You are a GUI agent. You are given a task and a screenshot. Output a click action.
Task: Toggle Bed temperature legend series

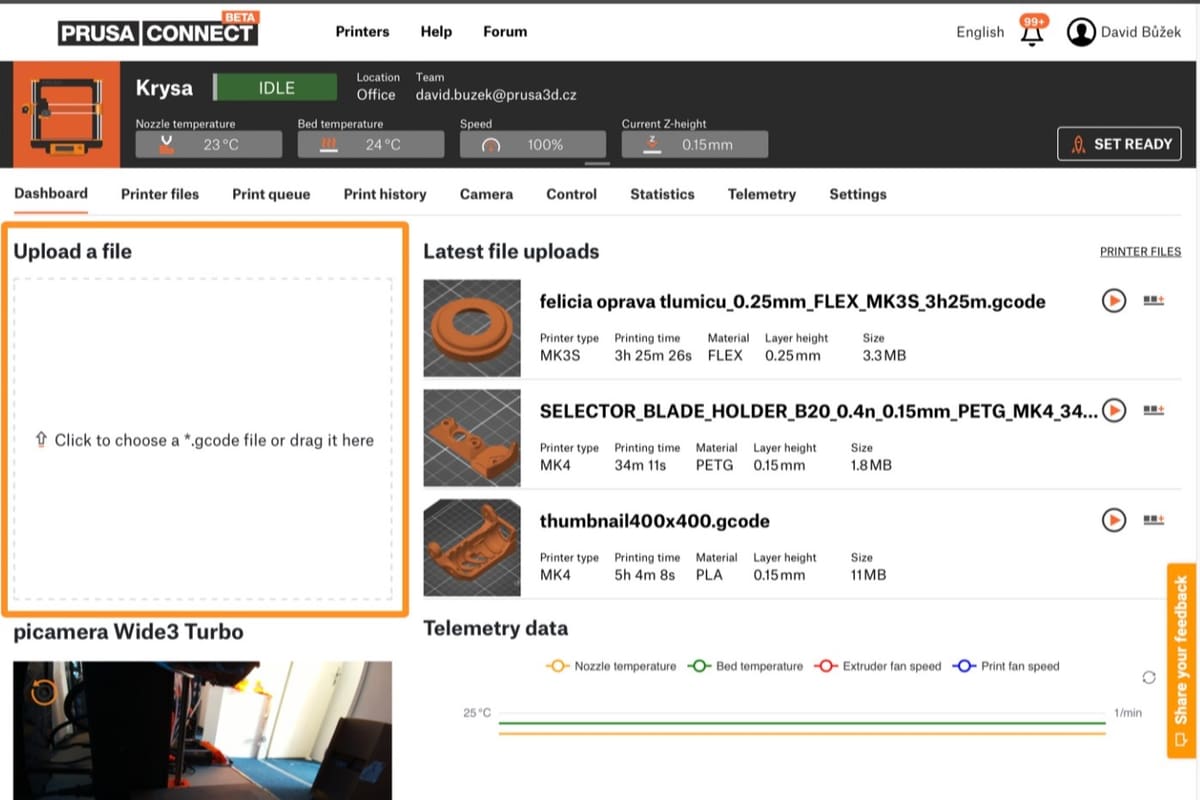tap(745, 666)
